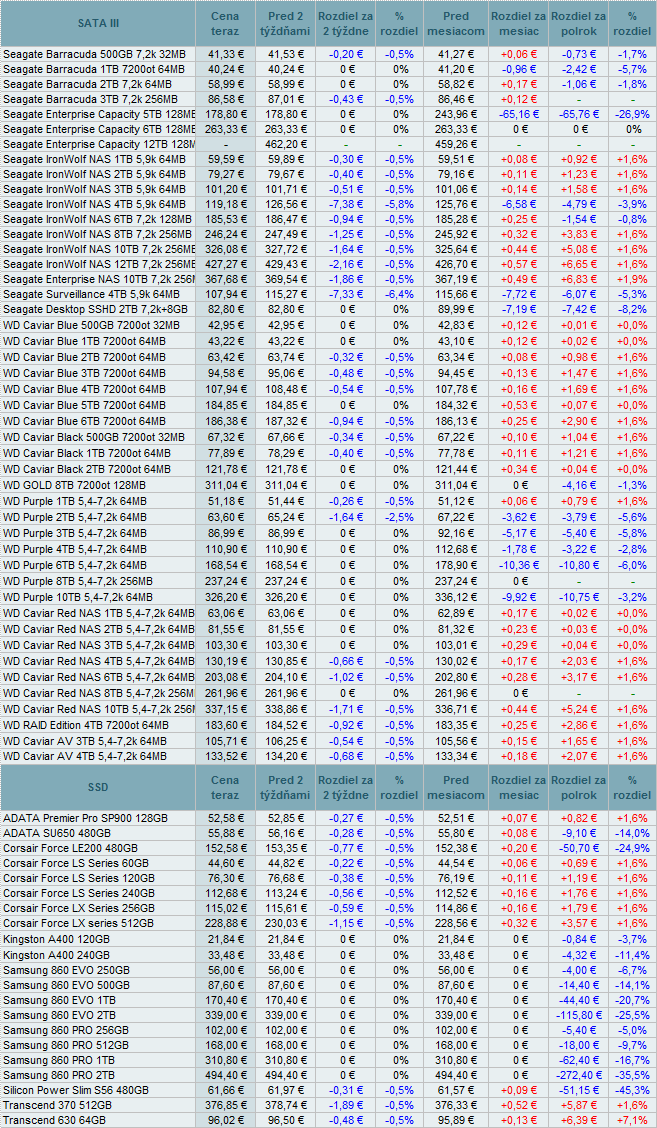Click the SATA III table header
This screenshot has width=657, height=1128.
coord(99,24)
